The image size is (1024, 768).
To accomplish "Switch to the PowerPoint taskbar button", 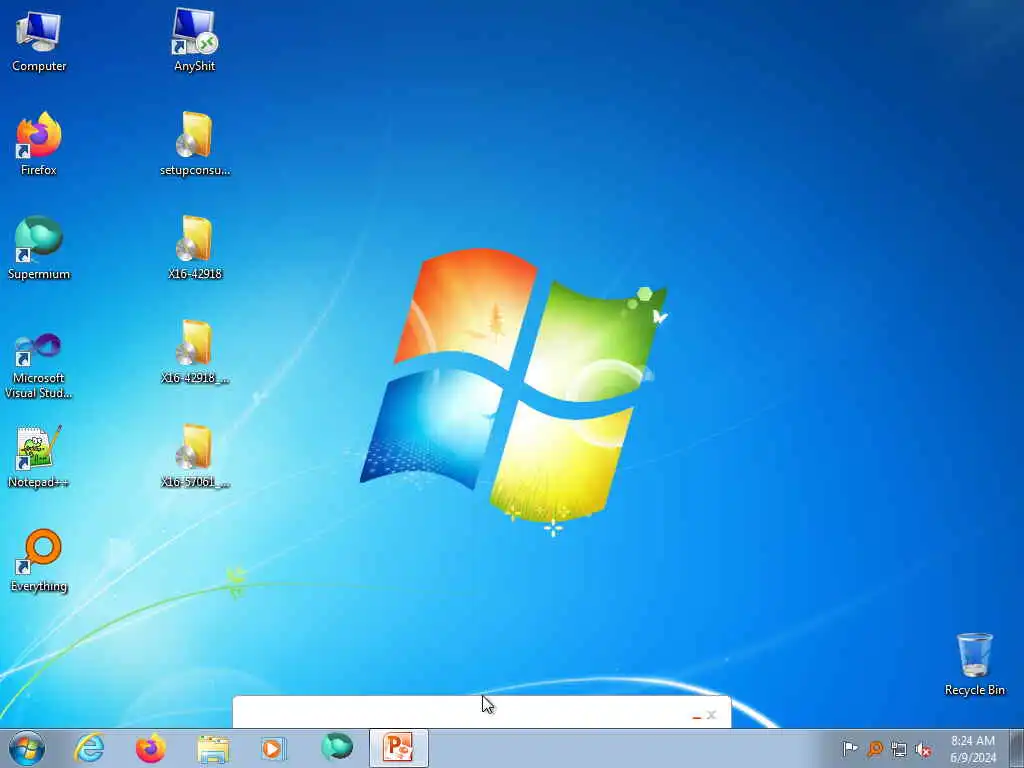I will tap(398, 748).
